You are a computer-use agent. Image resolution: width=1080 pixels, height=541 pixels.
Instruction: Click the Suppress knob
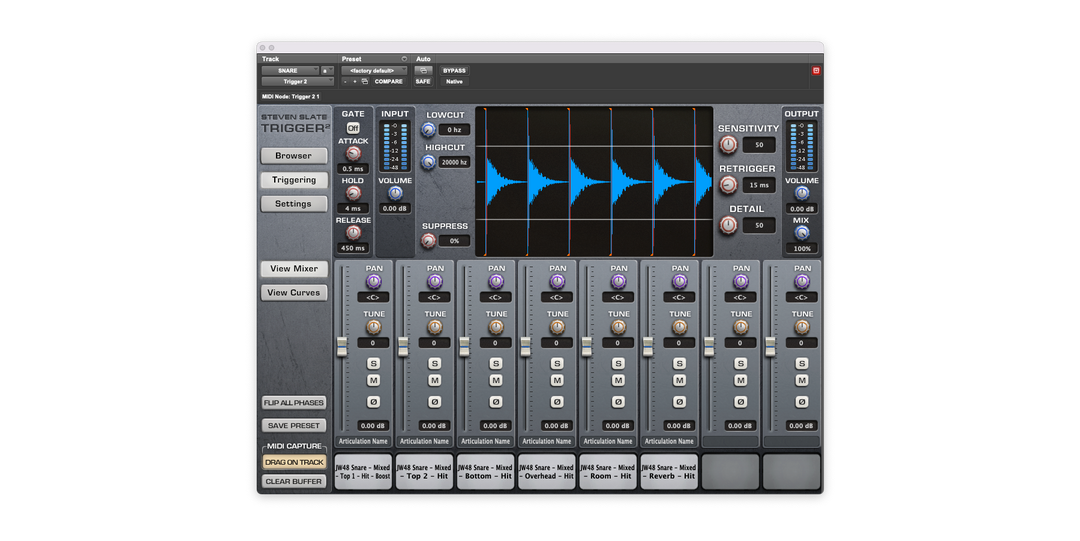pos(429,241)
